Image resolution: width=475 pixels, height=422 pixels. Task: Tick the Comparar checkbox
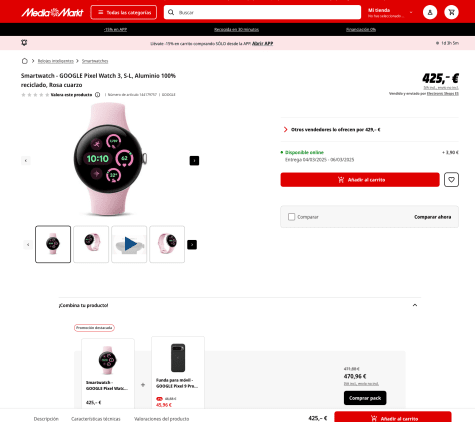291,217
